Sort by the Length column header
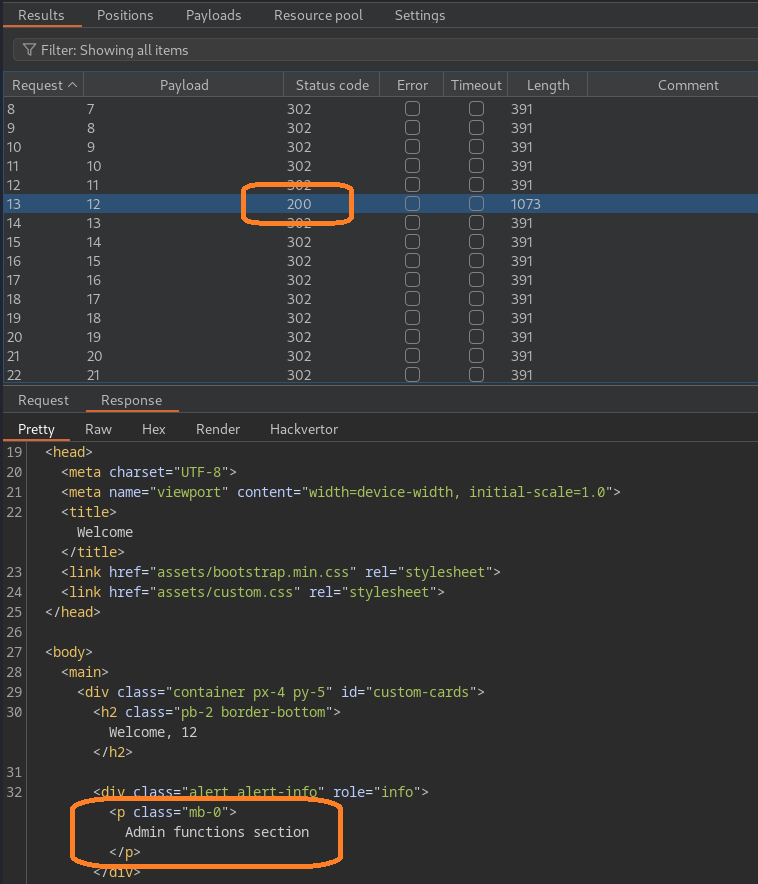Screen dimensions: 758x884 tap(548, 86)
